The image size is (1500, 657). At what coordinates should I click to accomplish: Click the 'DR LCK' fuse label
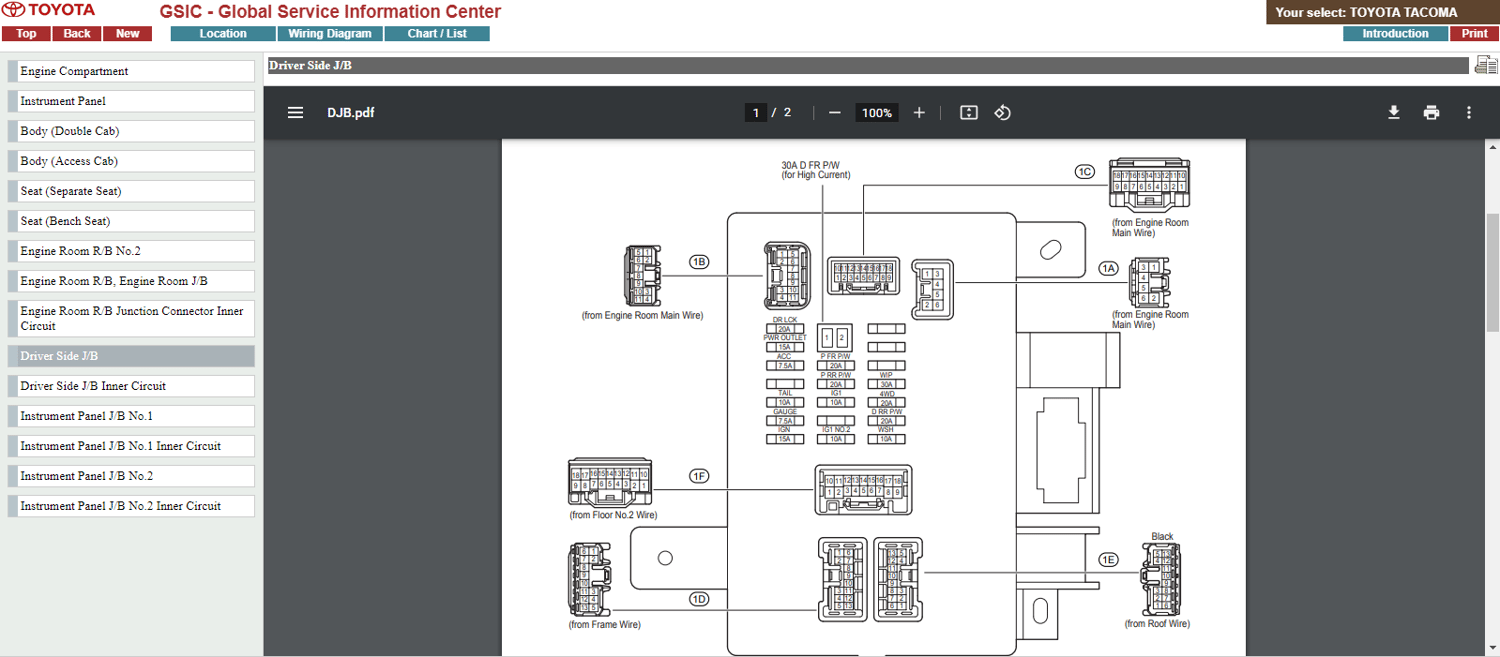(785, 320)
